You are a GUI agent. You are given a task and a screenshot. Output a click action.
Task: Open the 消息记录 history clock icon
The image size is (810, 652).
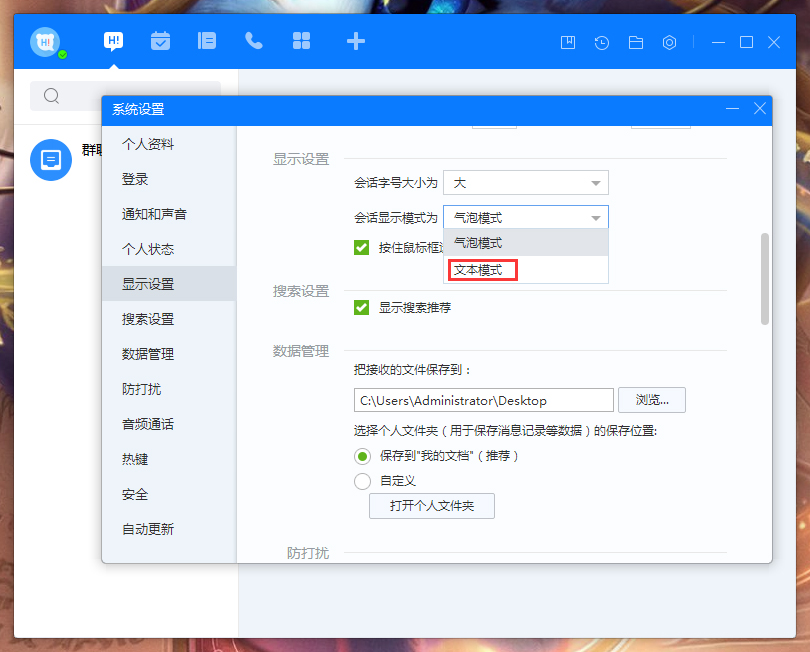click(601, 43)
